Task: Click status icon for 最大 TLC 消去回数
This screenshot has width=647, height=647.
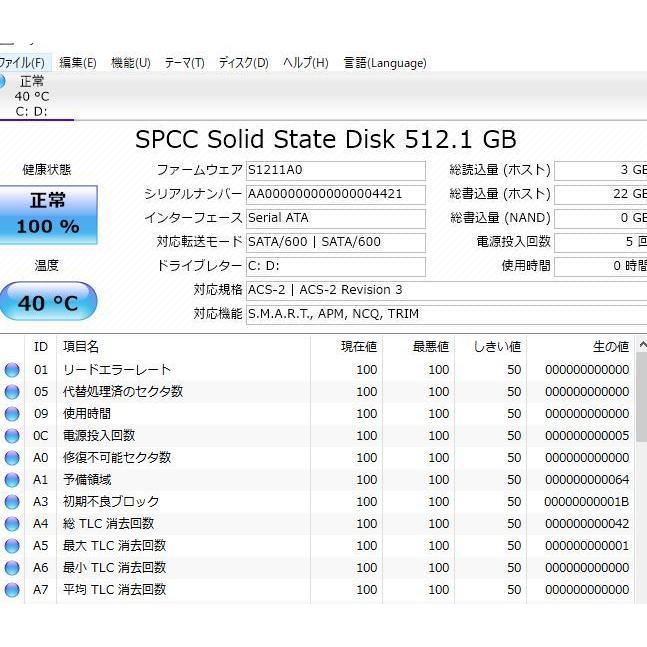Action: click(12, 546)
